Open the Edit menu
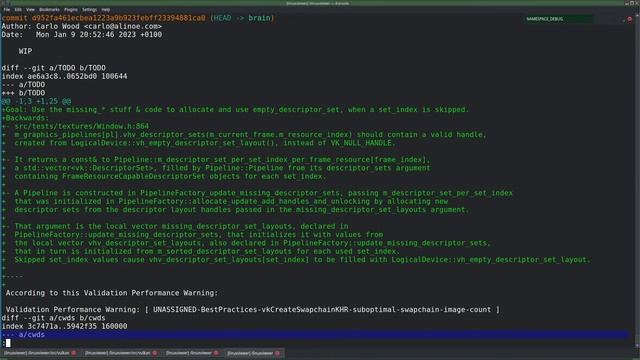Viewport: 640px width, 360px height. click(18, 9)
